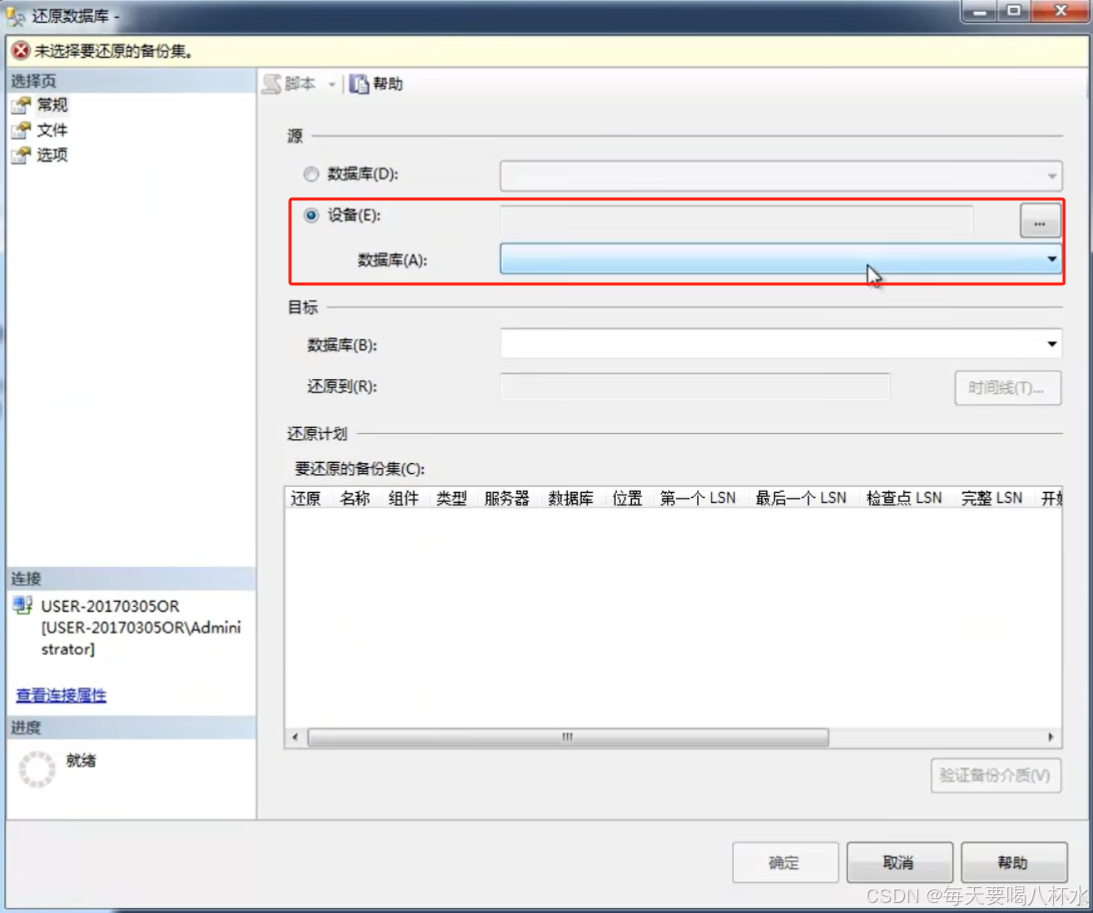This screenshot has height=913, width=1093.
Task: Click the General (常规) page icon
Action: [x=21, y=105]
